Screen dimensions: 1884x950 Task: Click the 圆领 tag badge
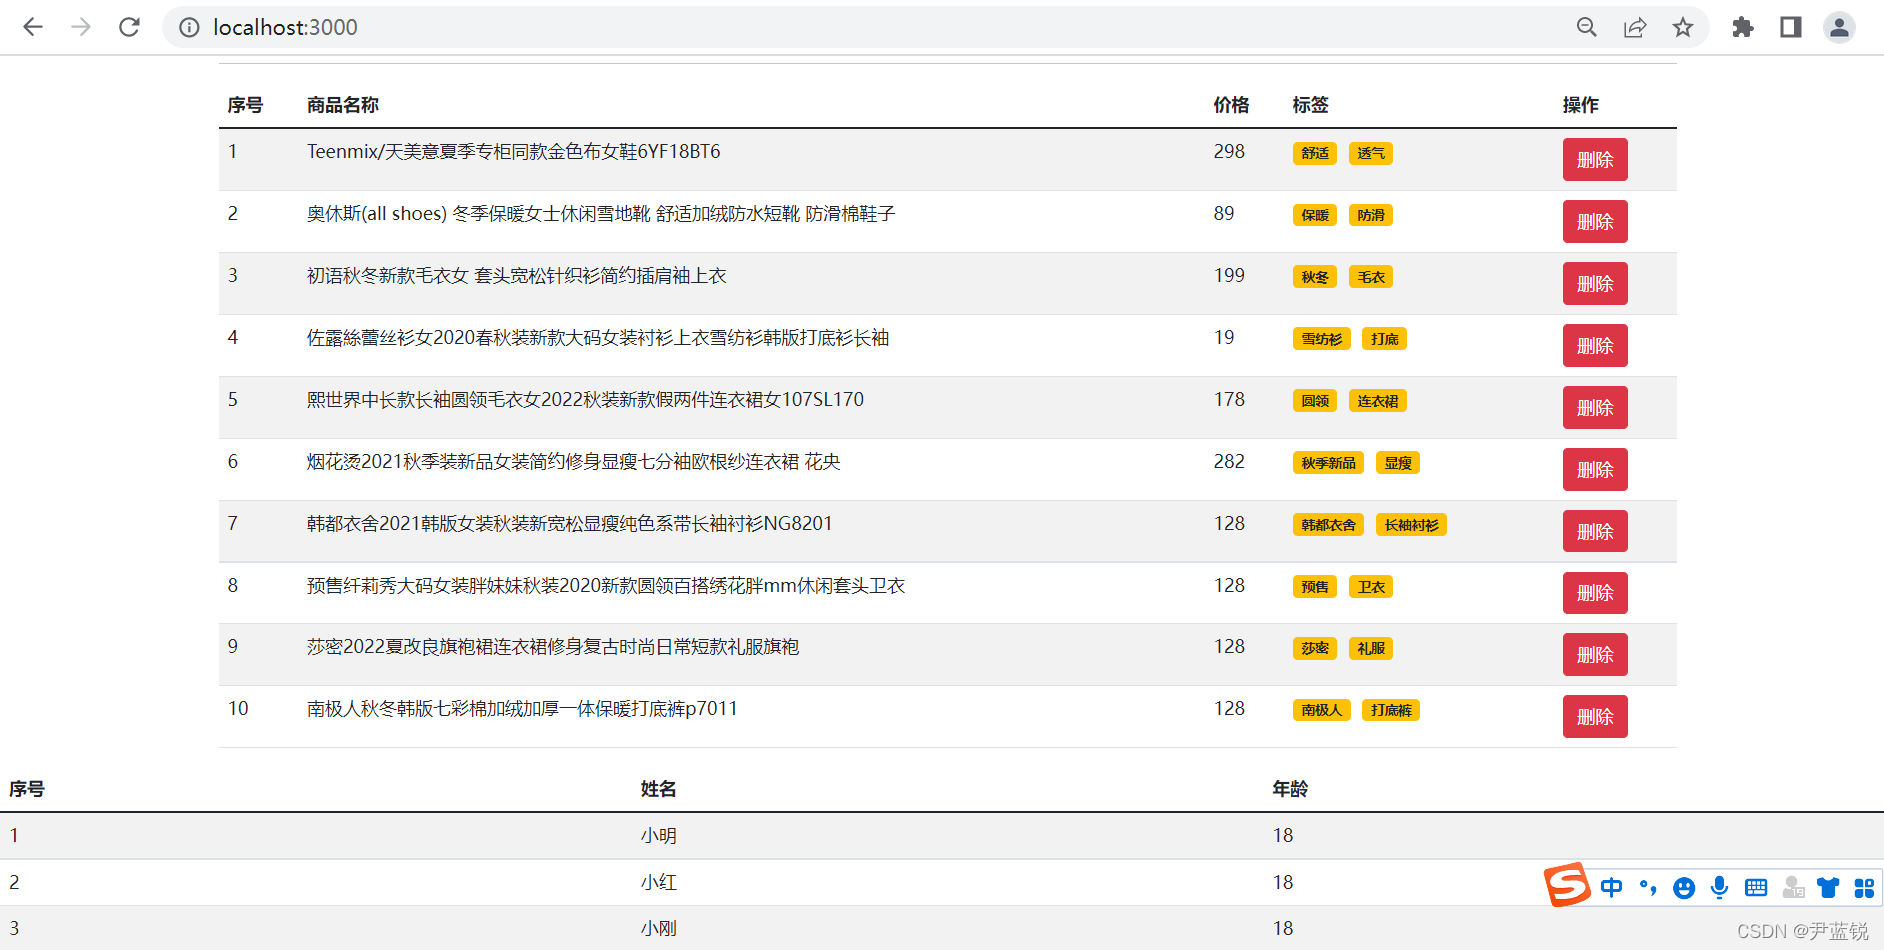[x=1315, y=401]
